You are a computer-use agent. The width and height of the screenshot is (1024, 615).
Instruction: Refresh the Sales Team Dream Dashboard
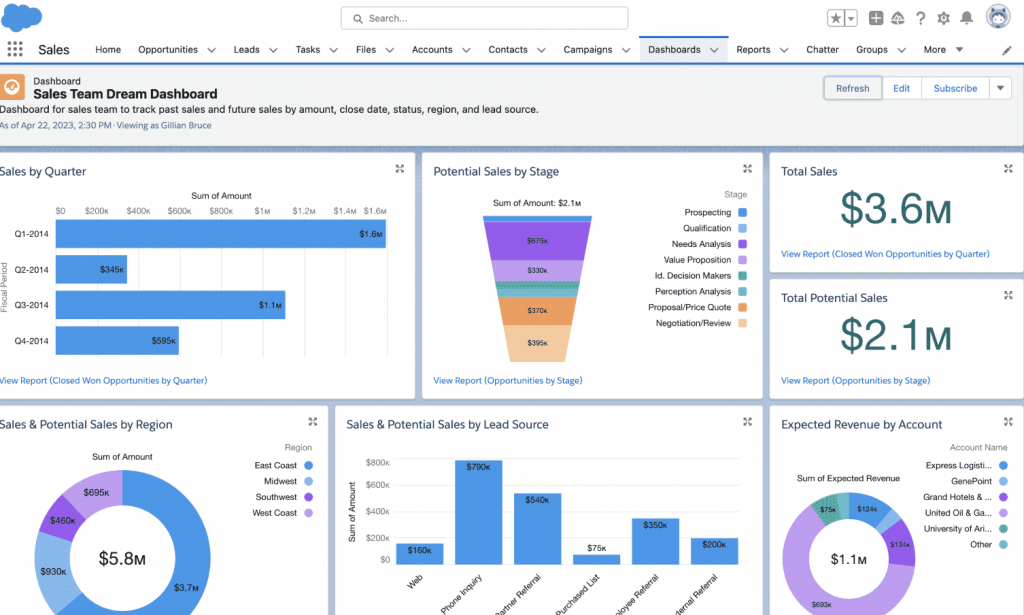pos(852,88)
